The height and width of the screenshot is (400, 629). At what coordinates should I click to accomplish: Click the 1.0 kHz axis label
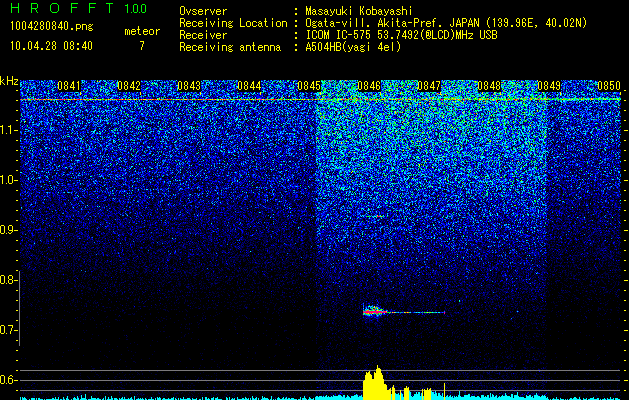tap(9, 180)
